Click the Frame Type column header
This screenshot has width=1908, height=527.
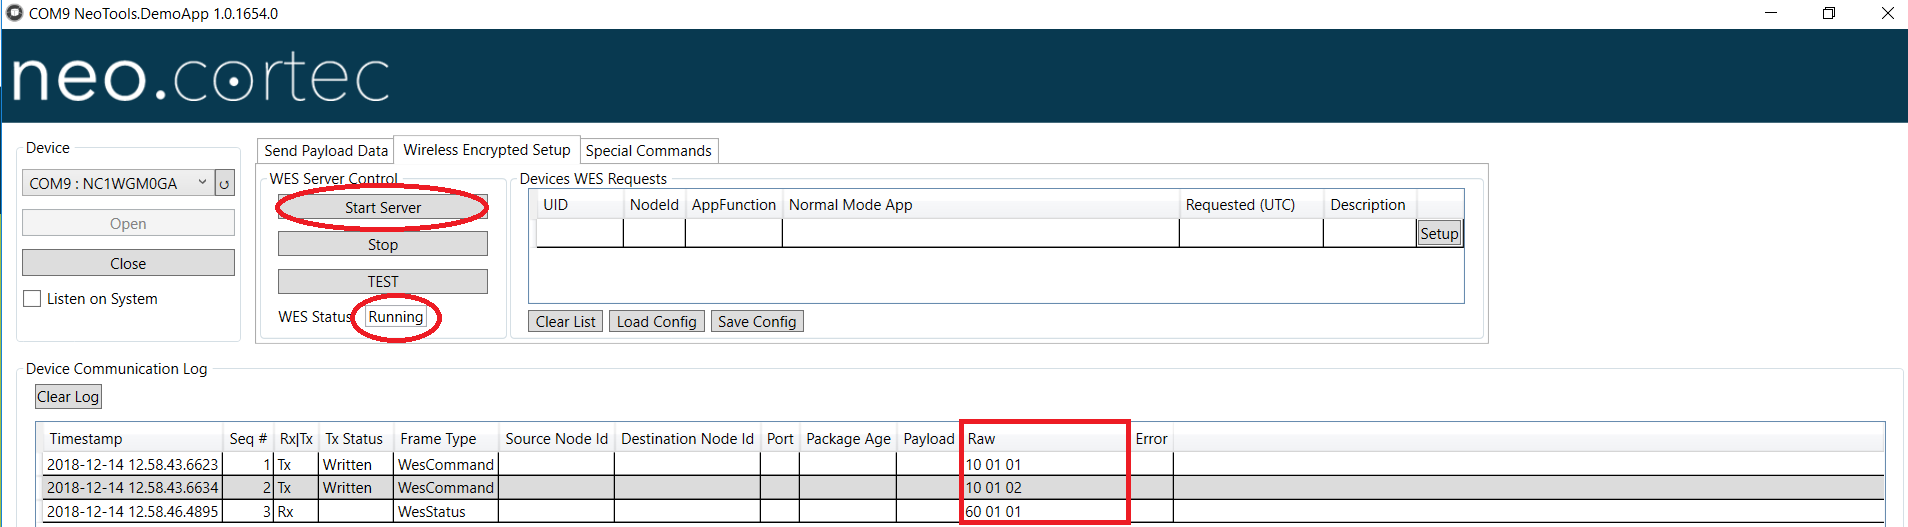coord(445,438)
